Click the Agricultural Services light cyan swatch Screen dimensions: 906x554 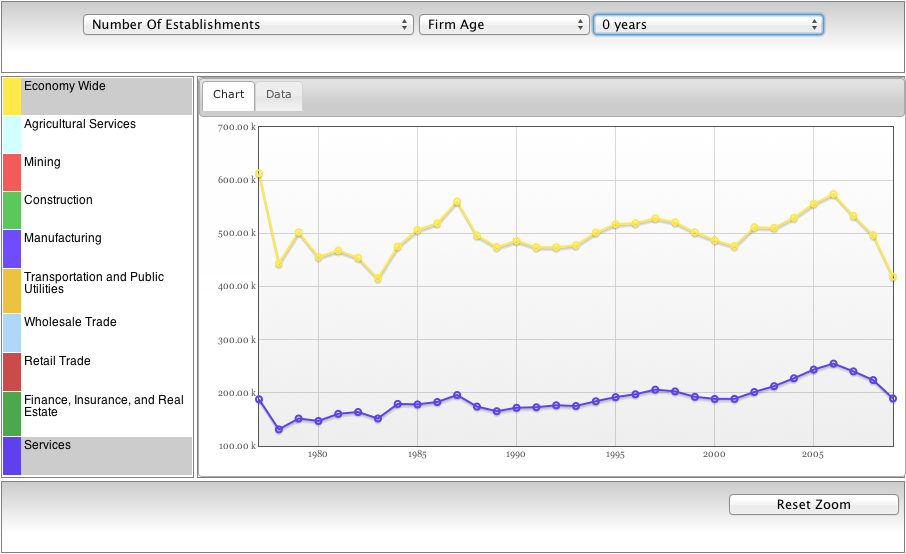(x=12, y=134)
